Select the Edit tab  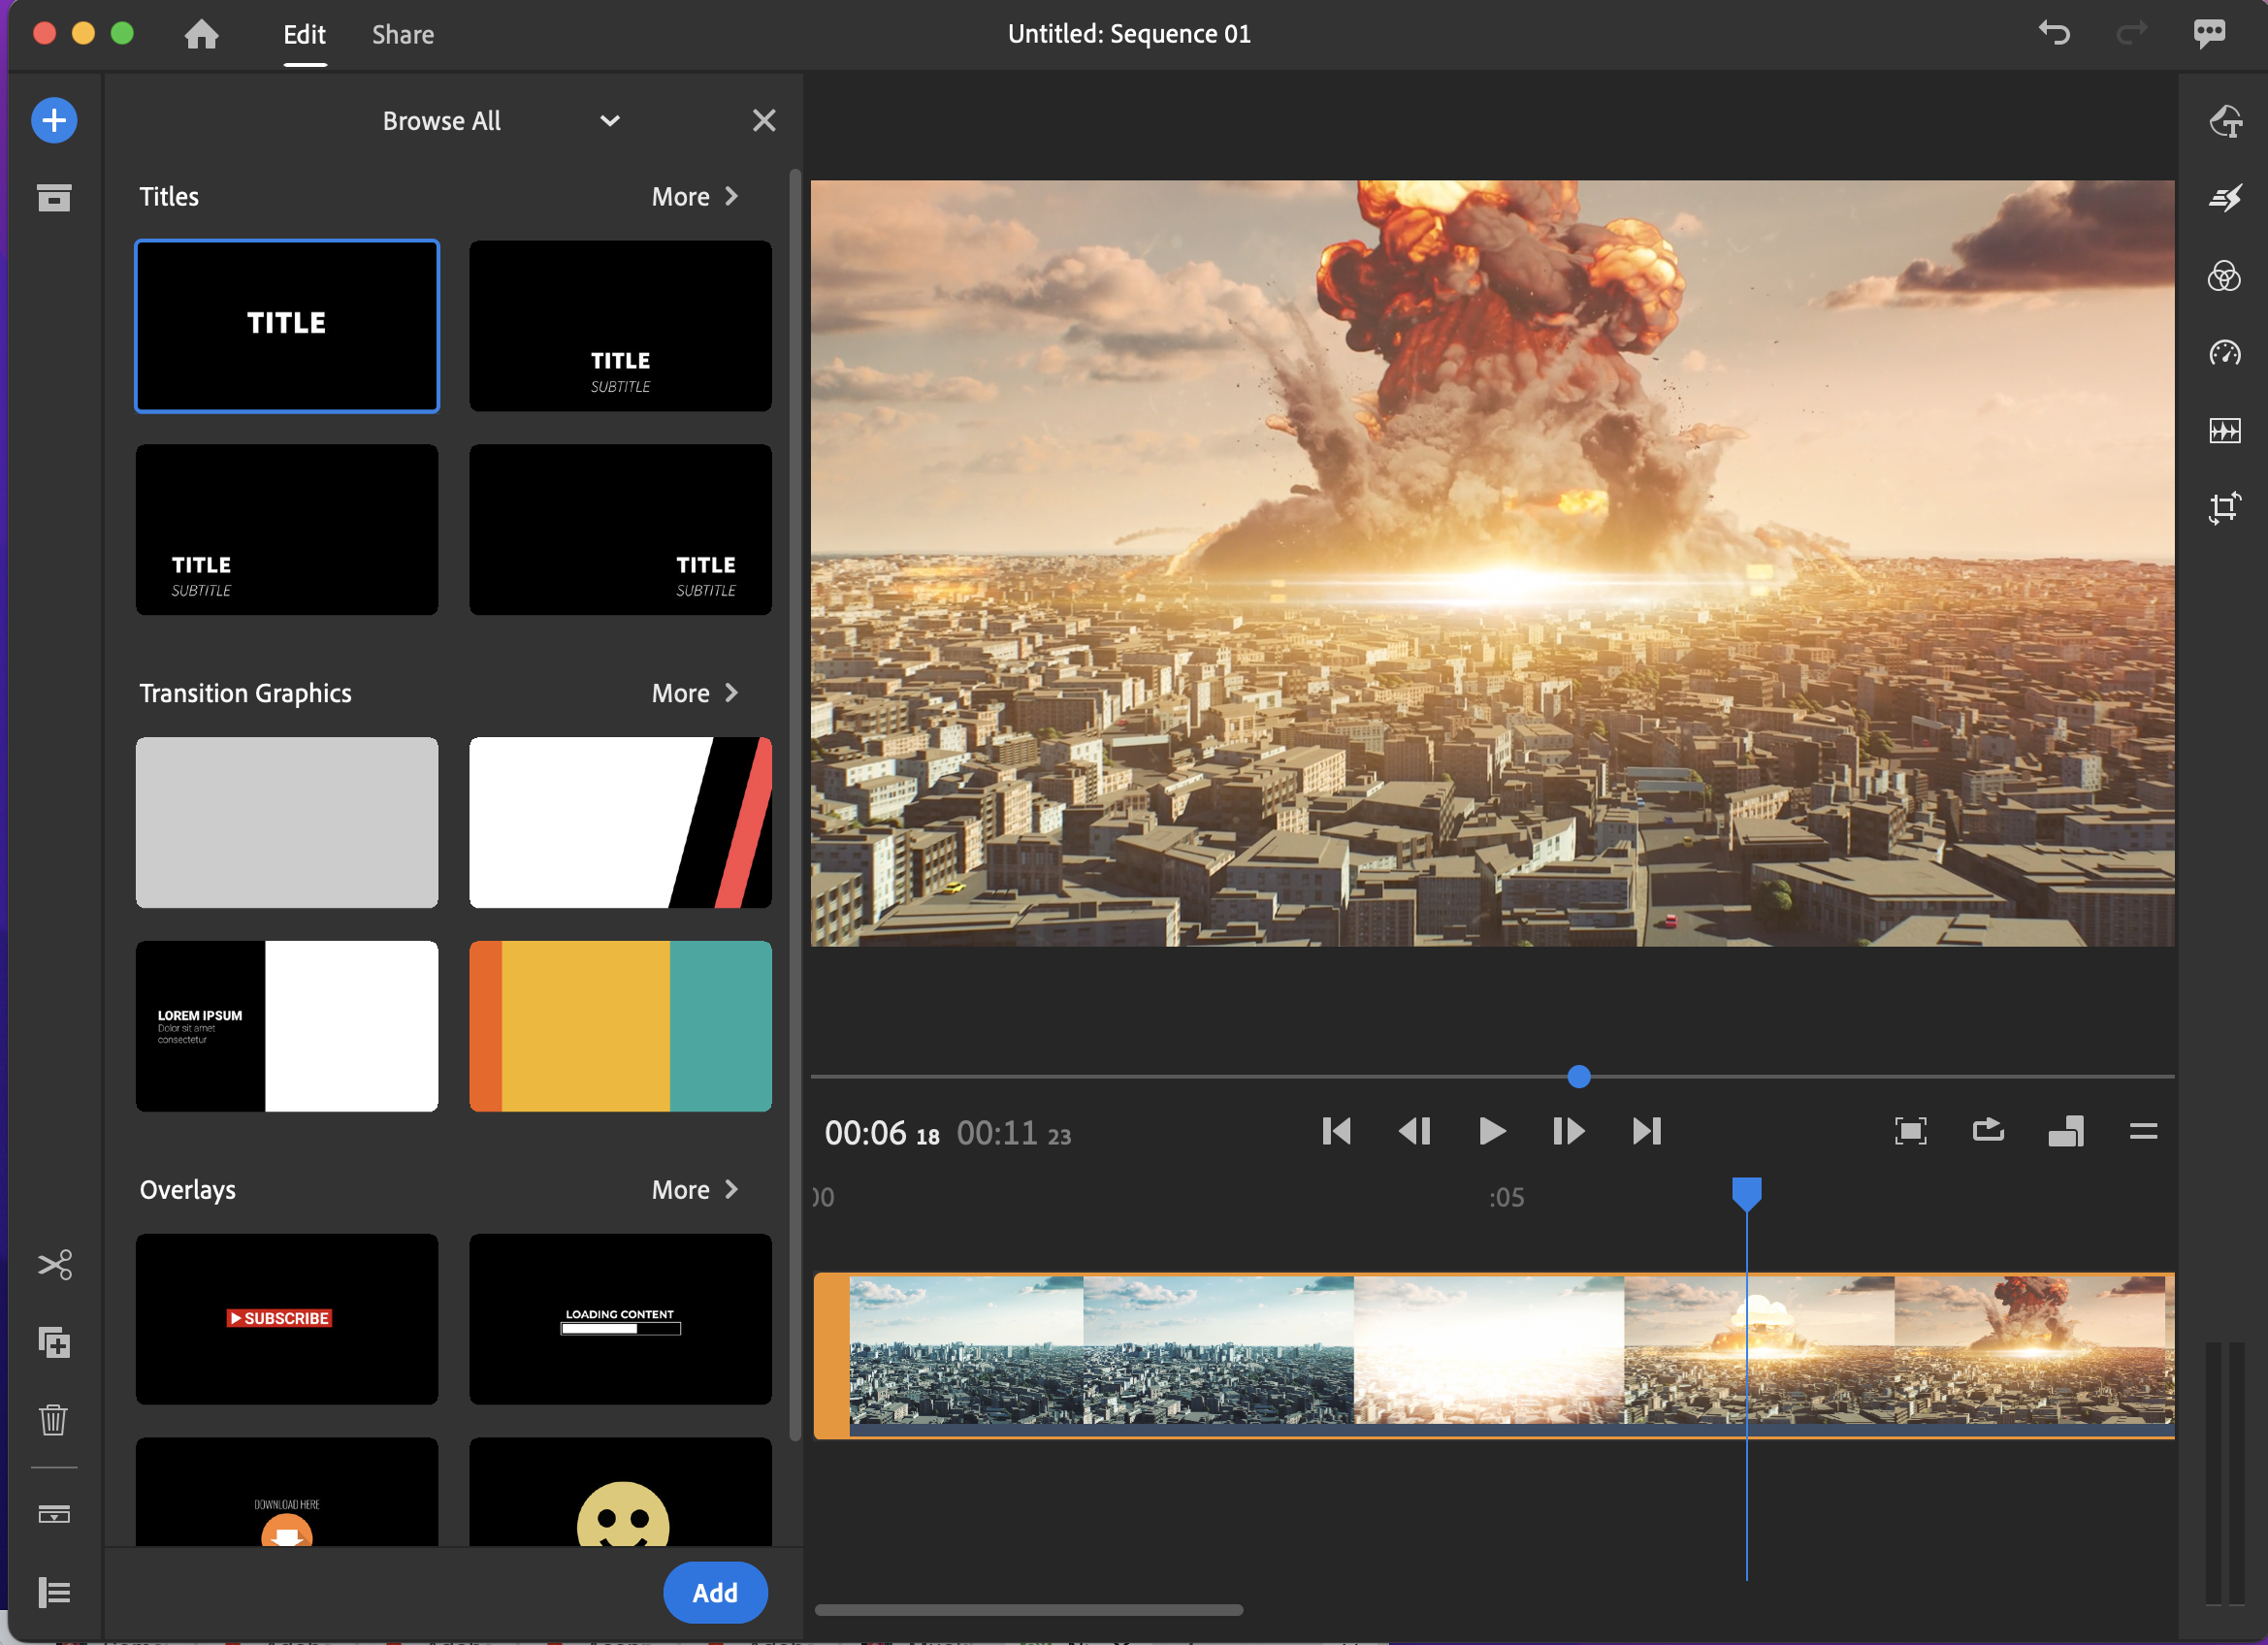(x=304, y=35)
